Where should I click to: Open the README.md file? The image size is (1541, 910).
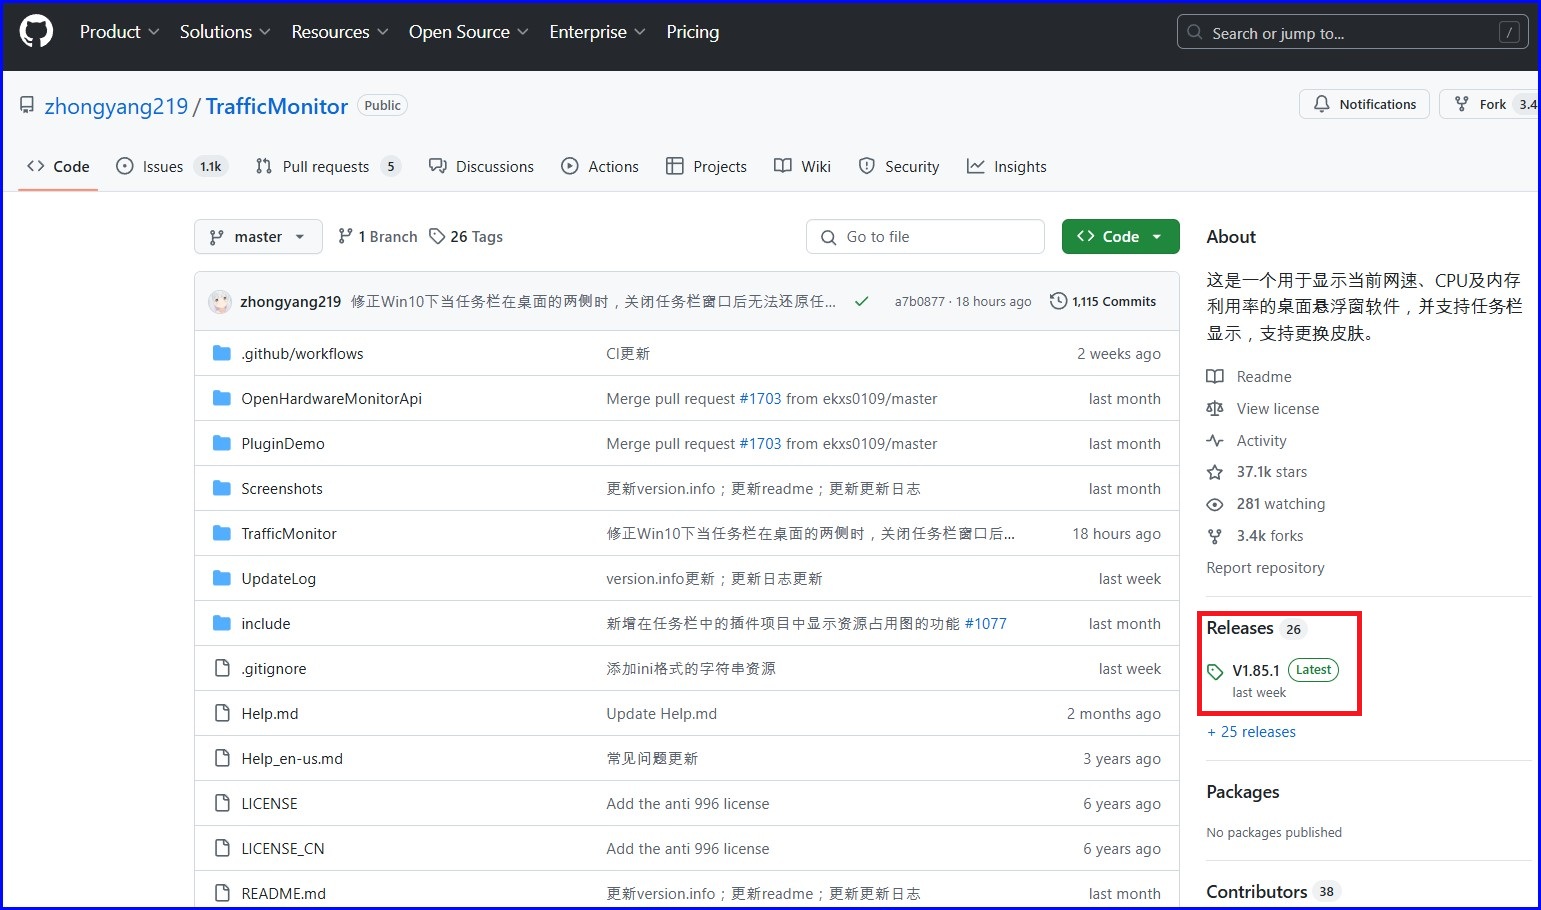coord(283,893)
